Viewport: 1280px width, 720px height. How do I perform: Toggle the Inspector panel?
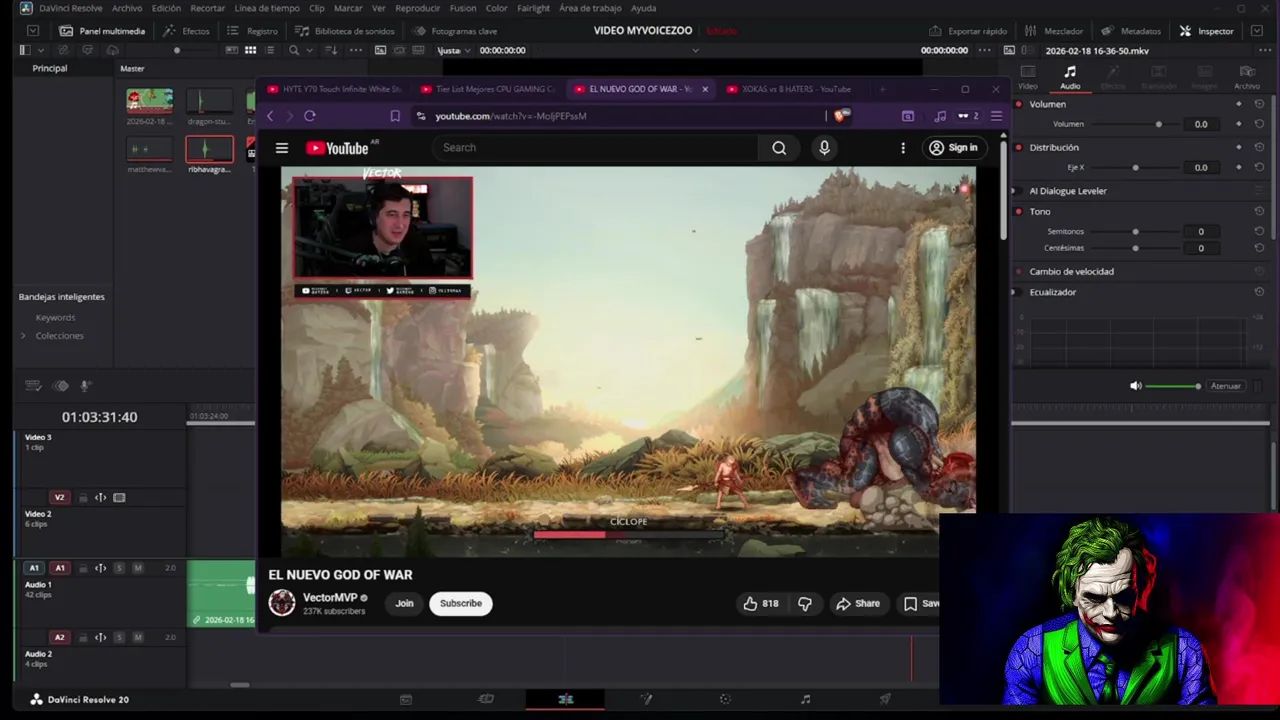[x=1207, y=31]
